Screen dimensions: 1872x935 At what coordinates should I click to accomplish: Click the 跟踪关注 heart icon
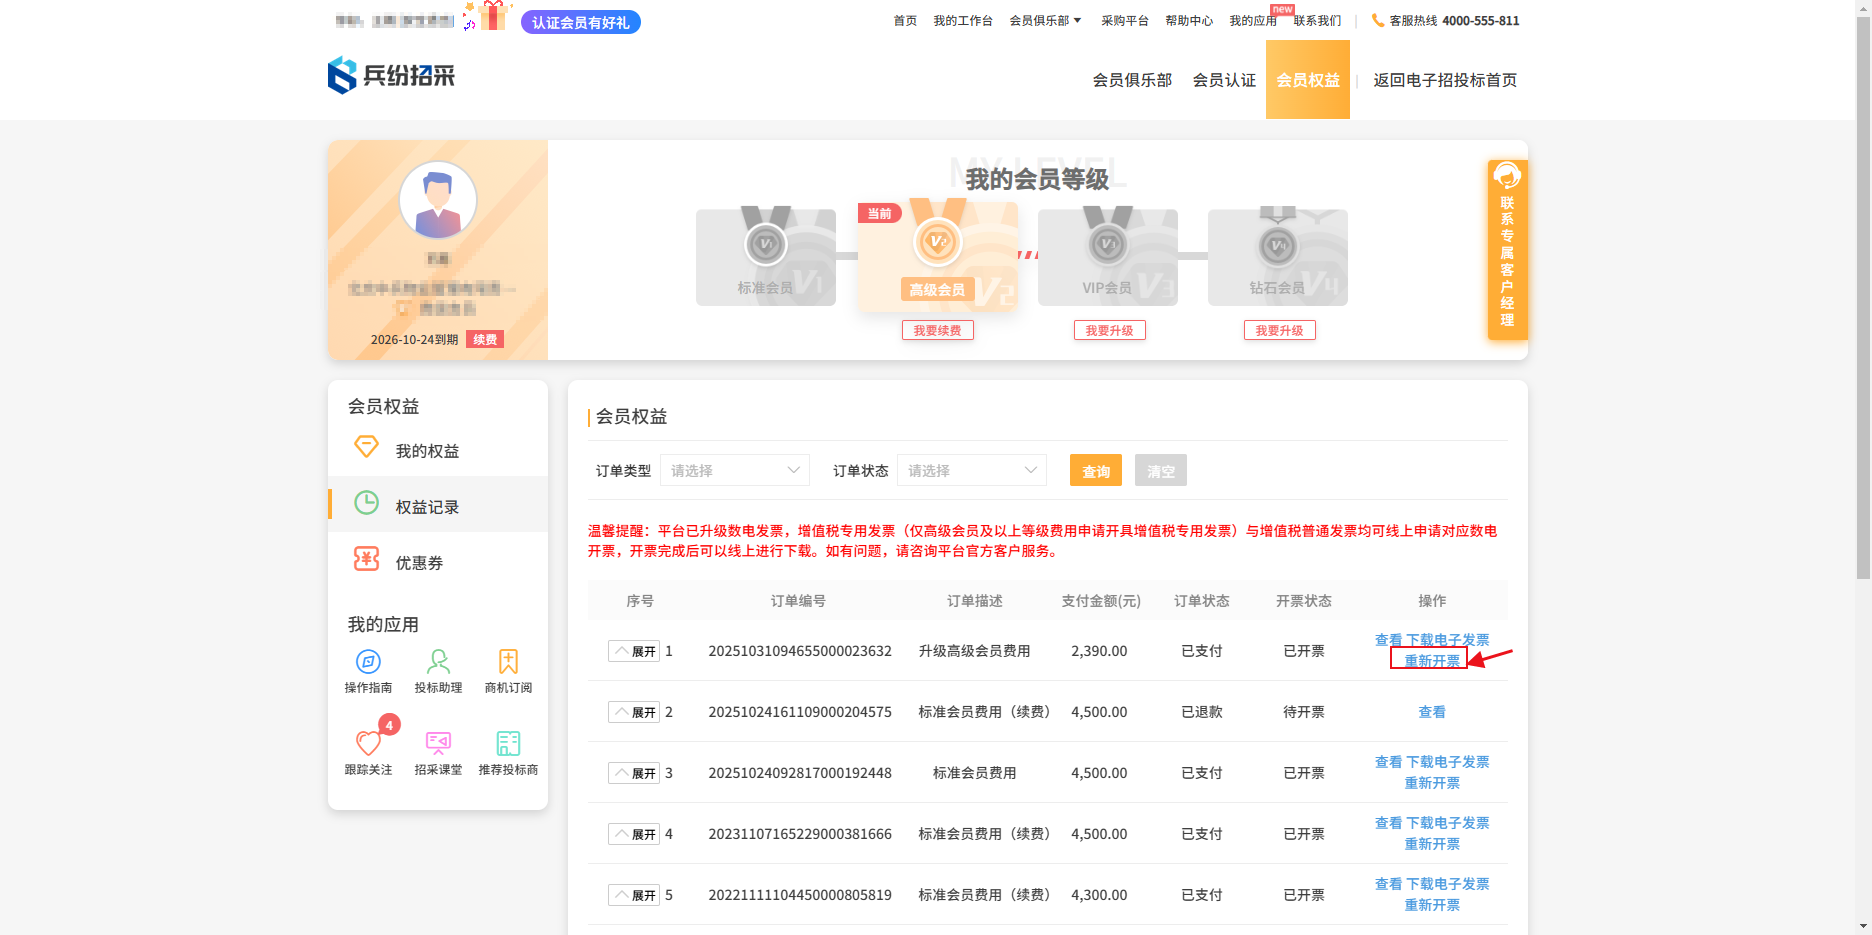[x=368, y=744]
